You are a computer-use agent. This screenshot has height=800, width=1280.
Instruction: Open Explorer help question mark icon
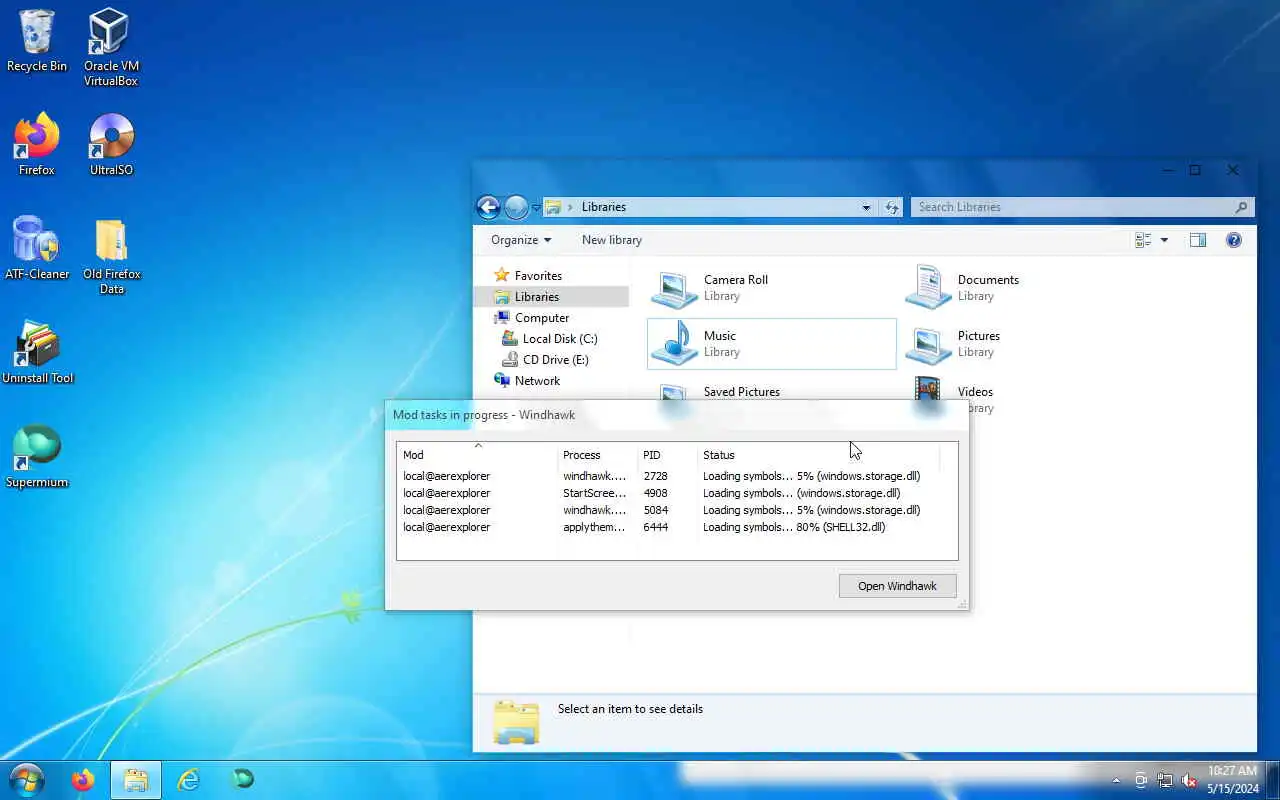tap(1234, 240)
